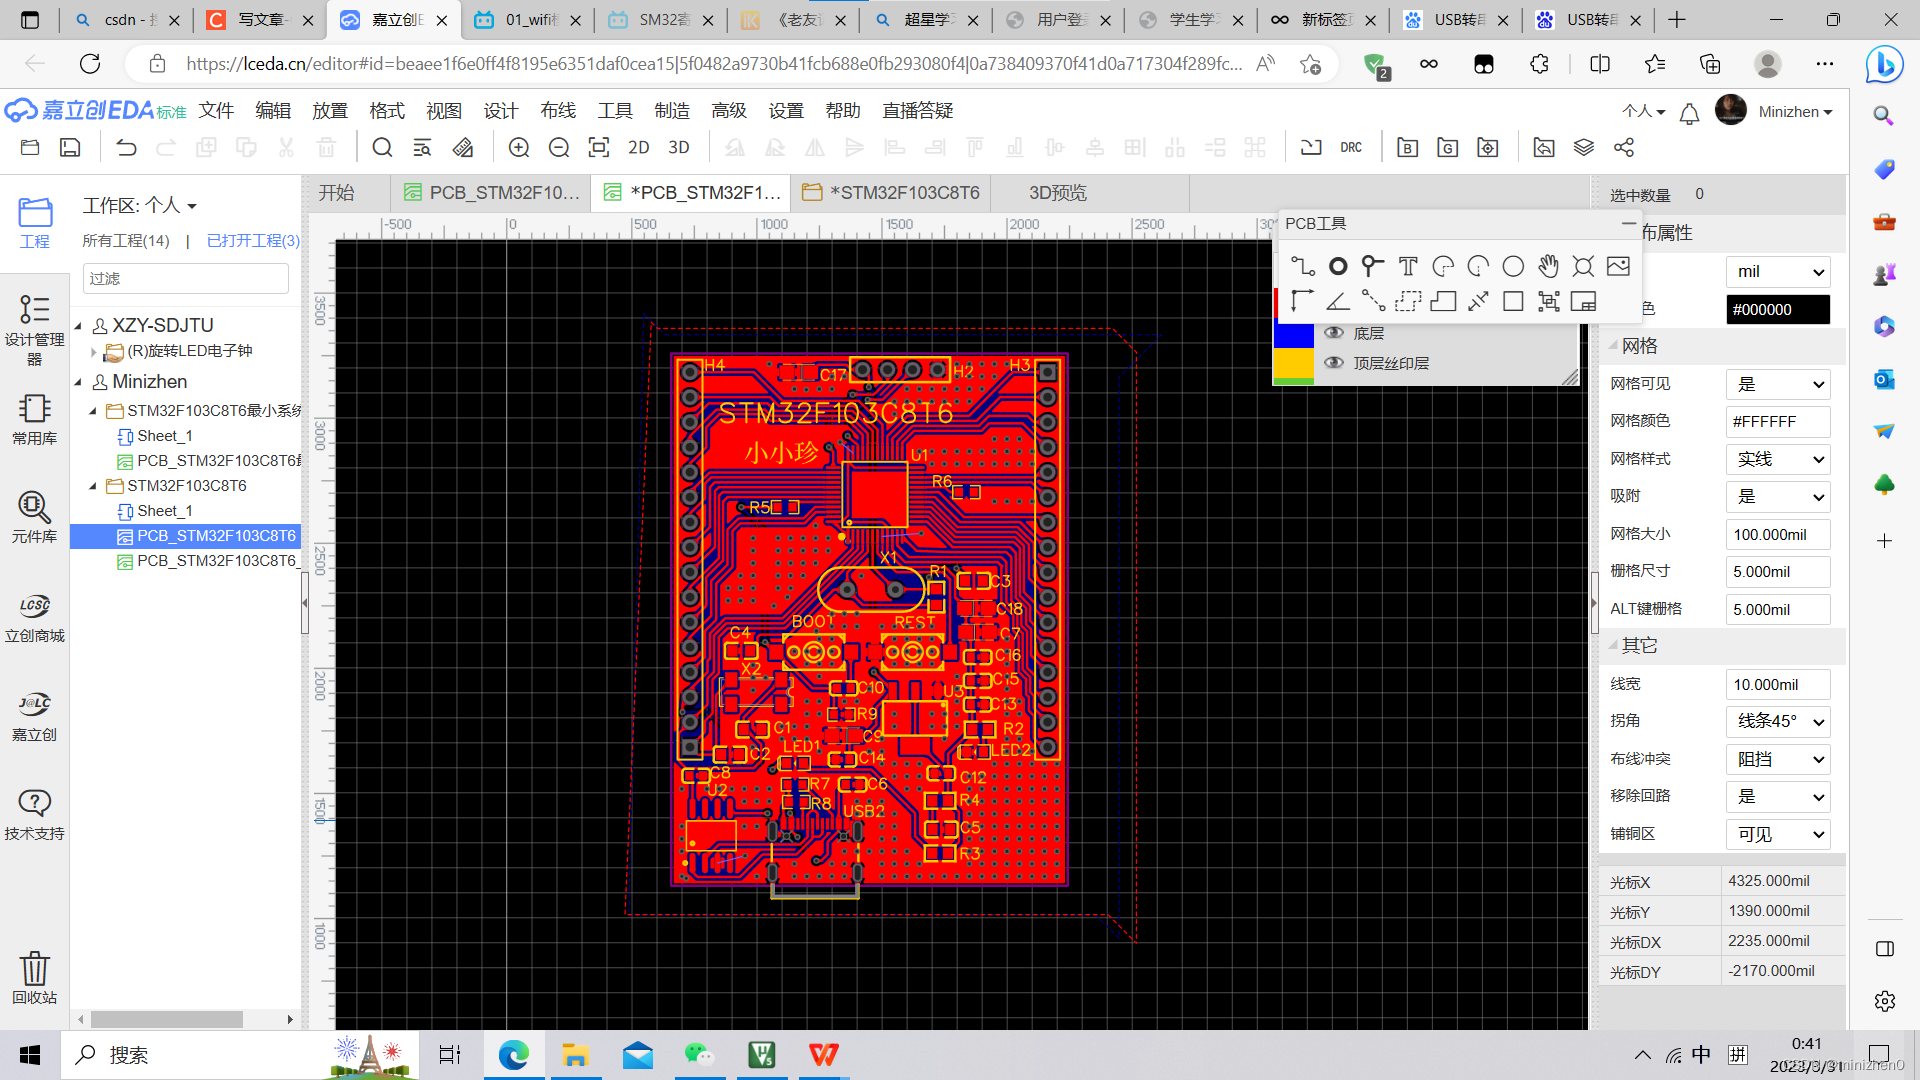
Task: Click the #000000 background color swatch
Action: click(1777, 310)
